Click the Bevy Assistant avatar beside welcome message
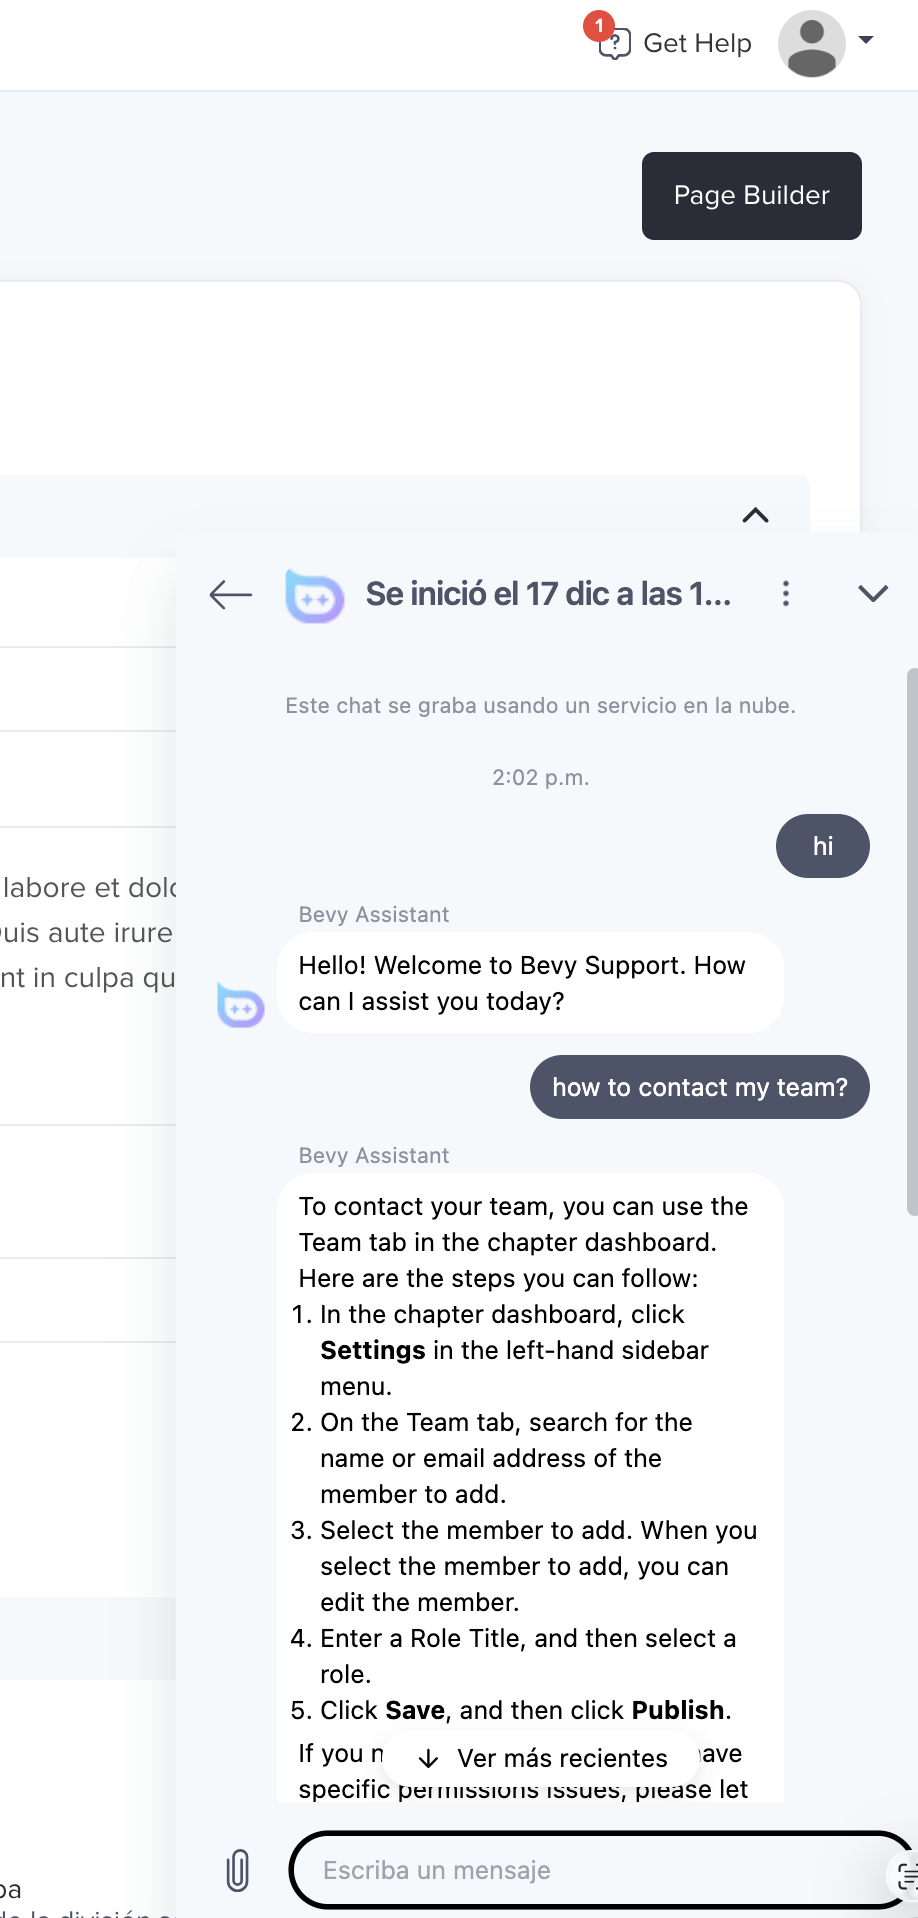This screenshot has width=918, height=1918. 241,1005
